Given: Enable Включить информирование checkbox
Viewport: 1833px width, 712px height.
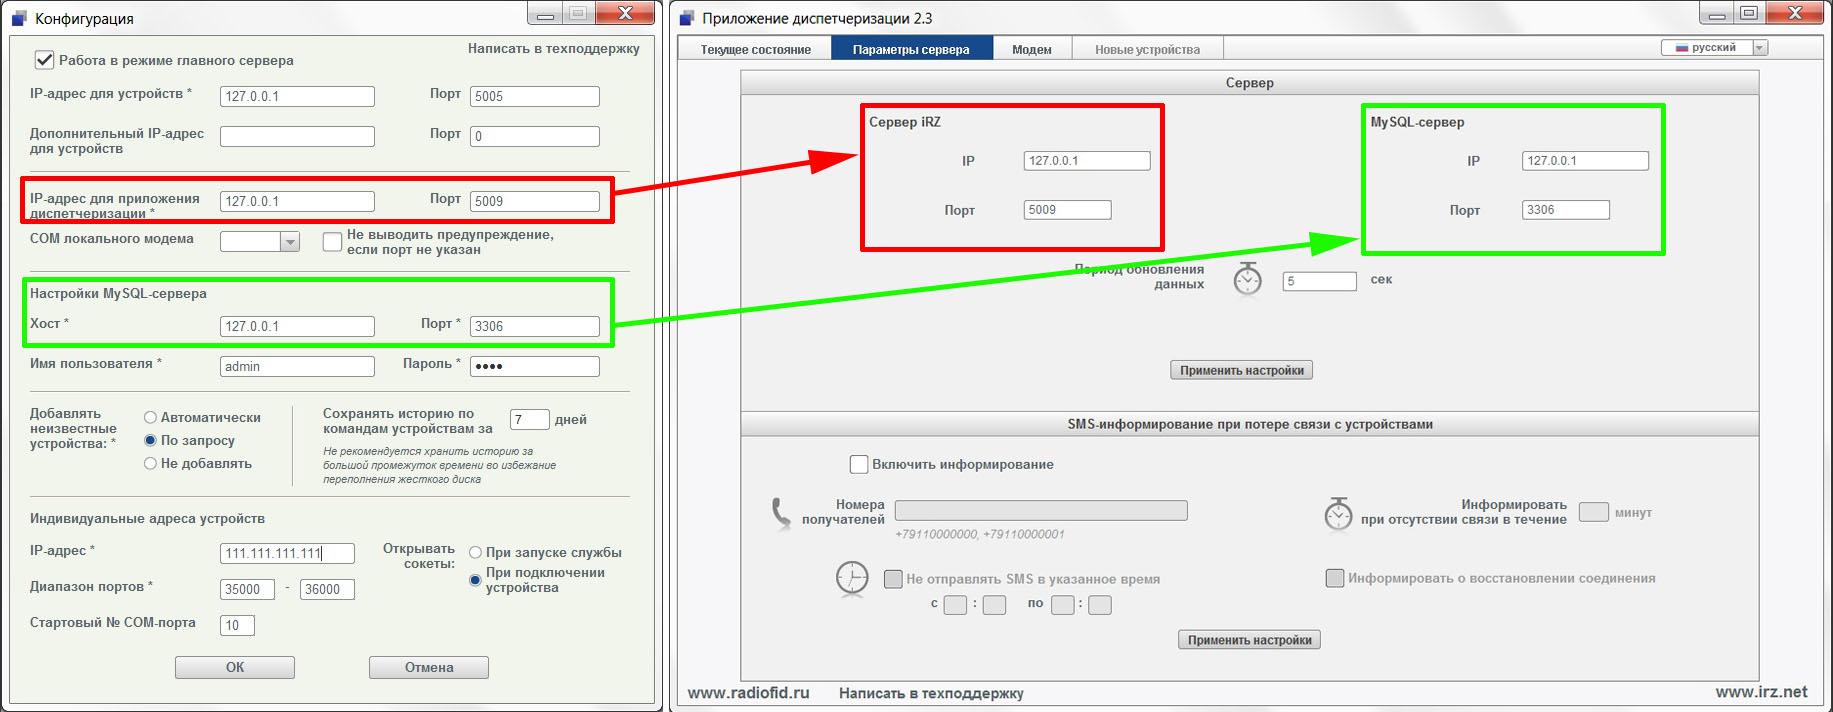Looking at the screenshot, I should tap(859, 464).
